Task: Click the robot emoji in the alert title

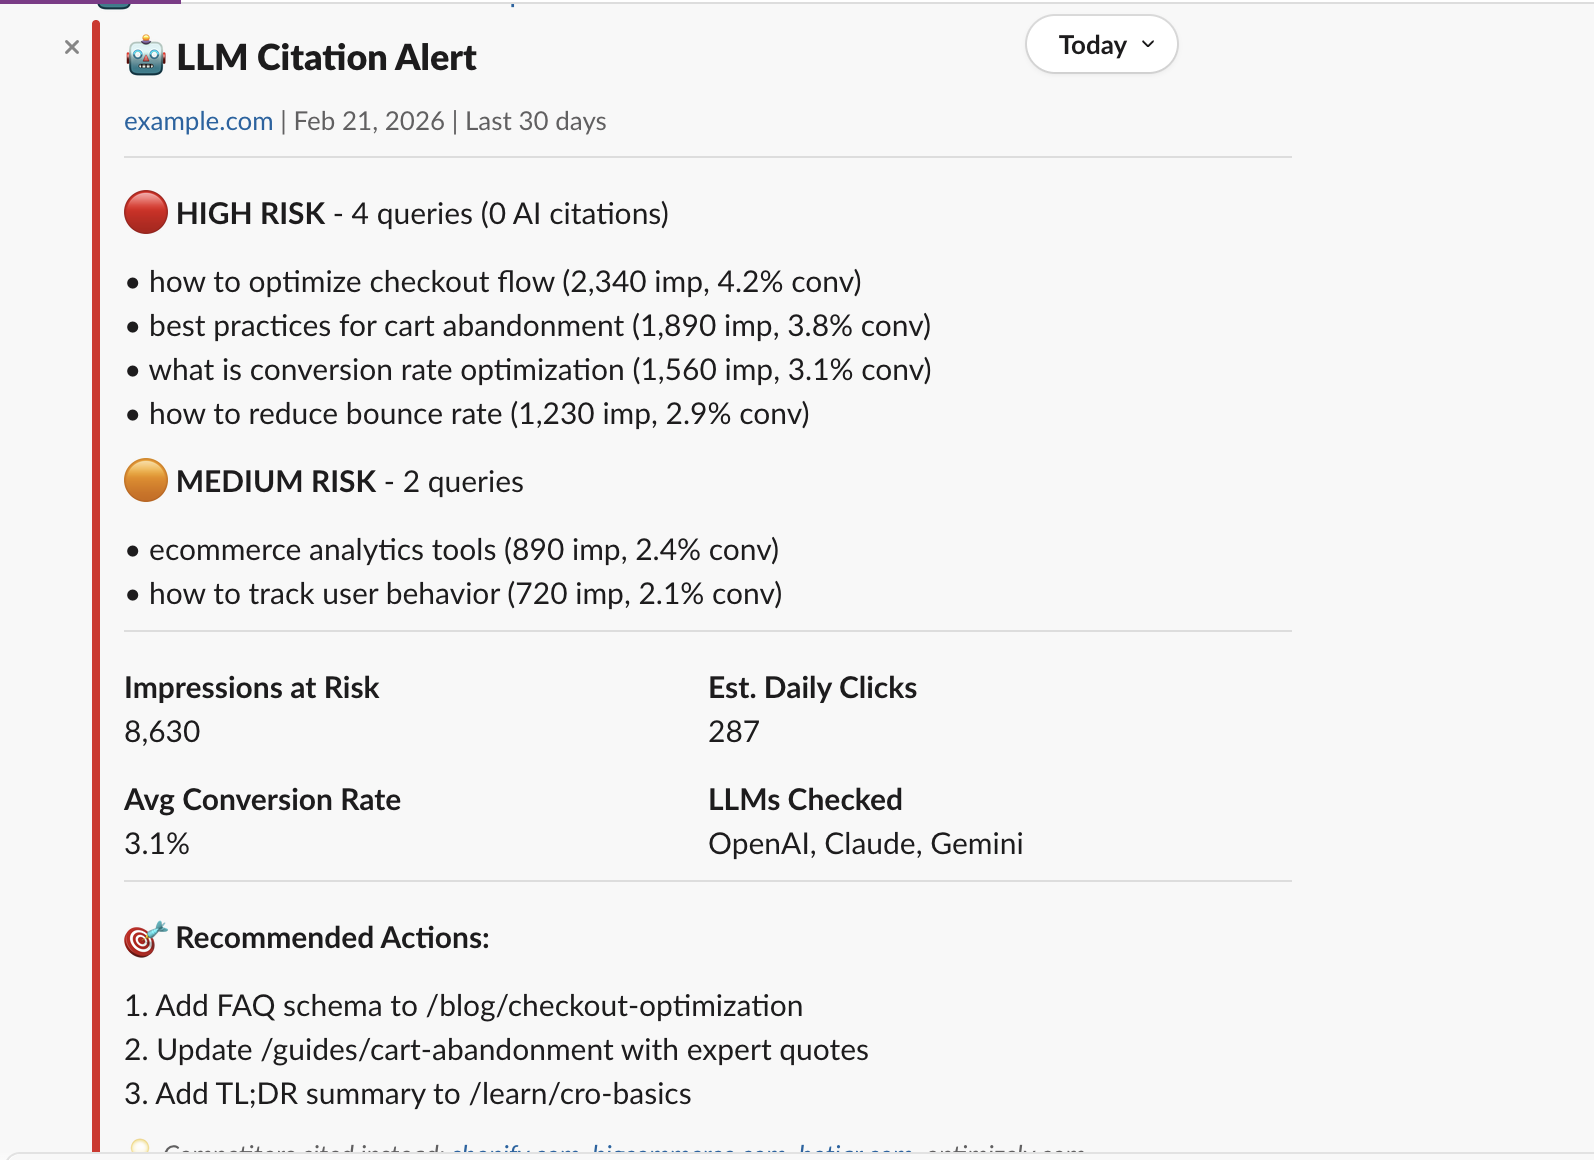Action: [x=146, y=57]
